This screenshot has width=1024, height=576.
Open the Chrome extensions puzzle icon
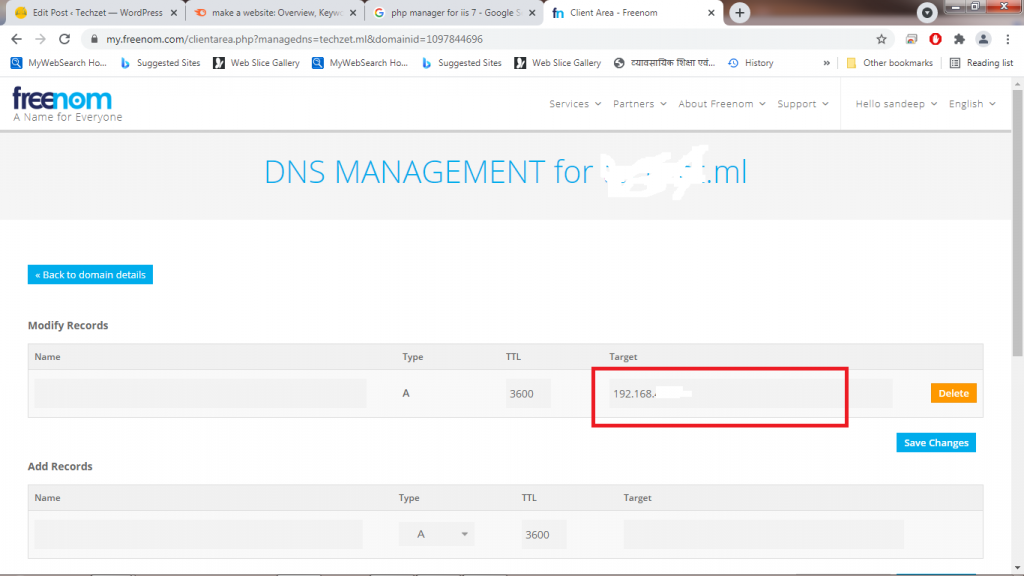tap(960, 39)
